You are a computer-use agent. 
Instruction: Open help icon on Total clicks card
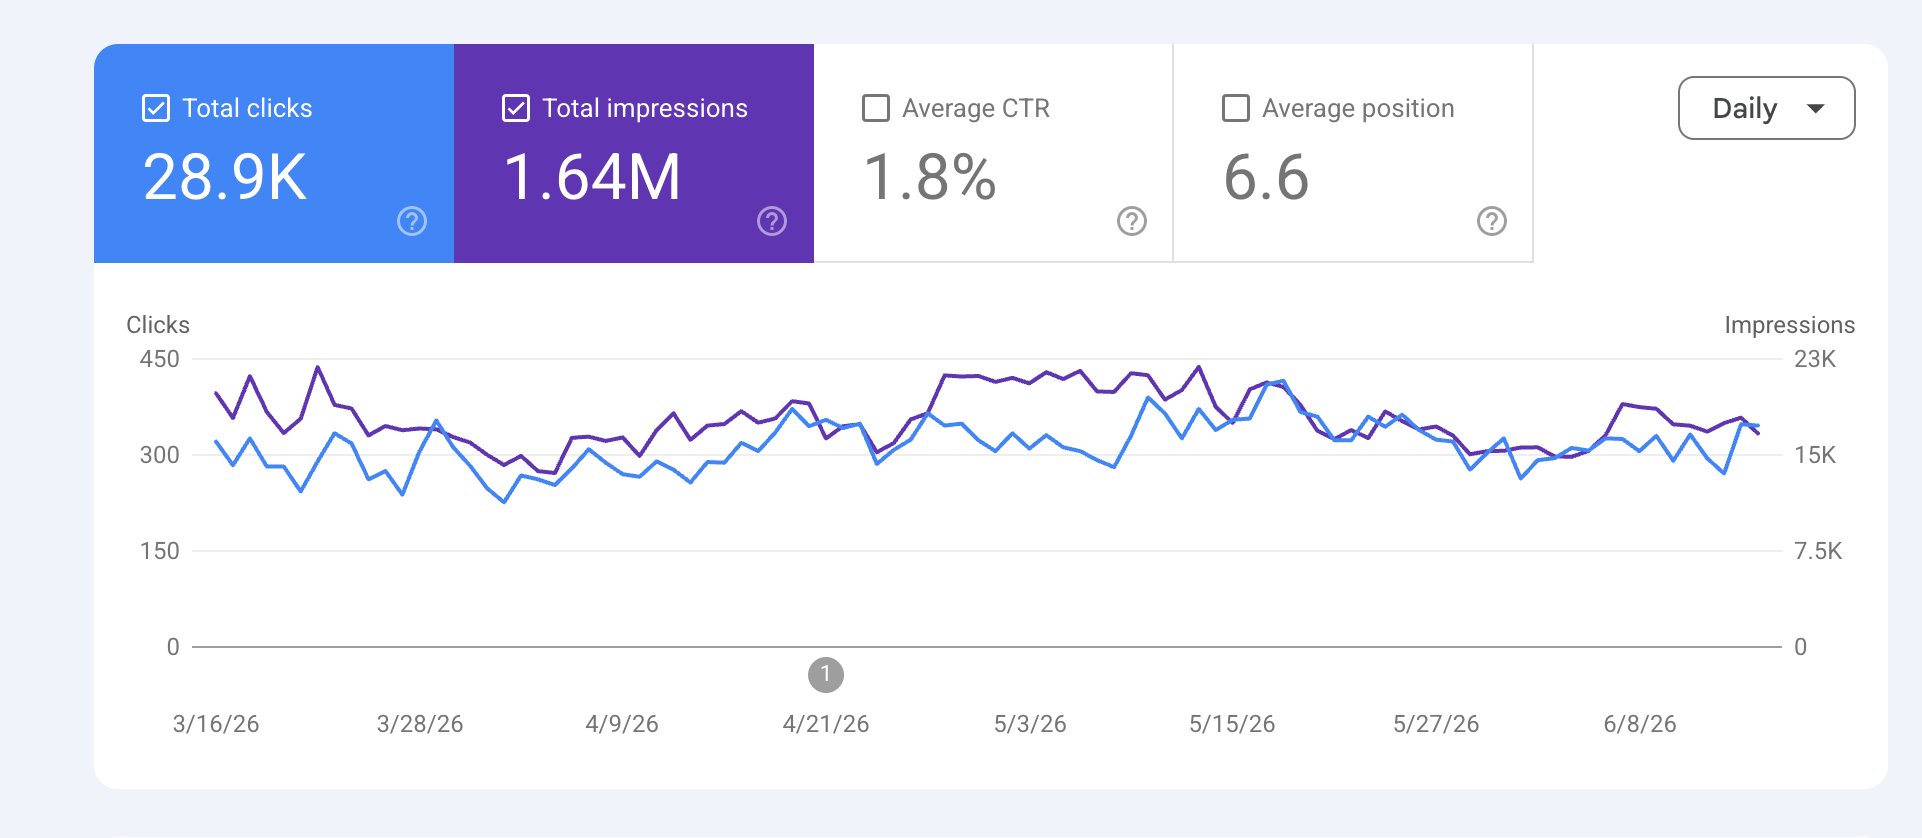(412, 221)
